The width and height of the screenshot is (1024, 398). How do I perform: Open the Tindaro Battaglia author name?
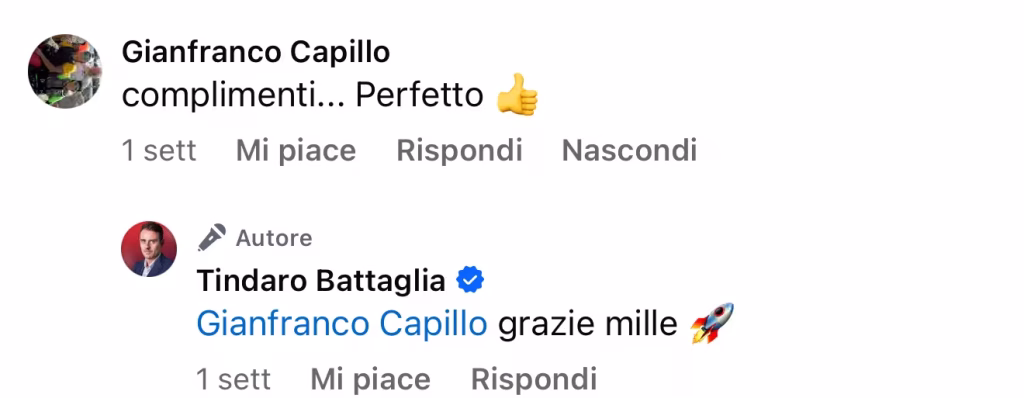[x=321, y=282]
